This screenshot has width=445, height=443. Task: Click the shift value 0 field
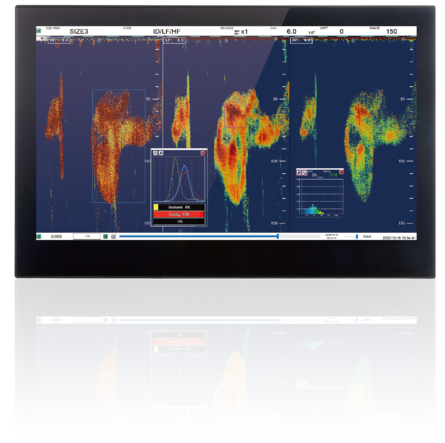tap(341, 31)
